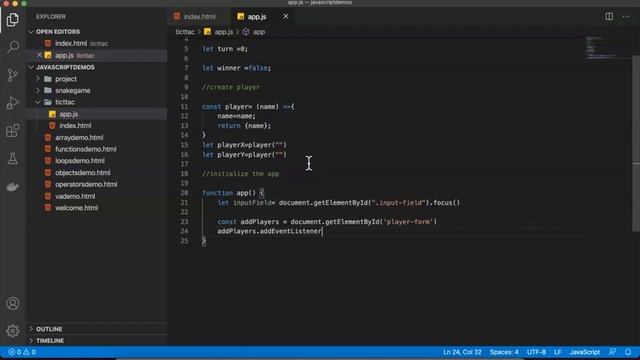Image resolution: width=640 pixels, height=360 pixels.
Task: Select language mode JavaScript
Action: click(585, 352)
